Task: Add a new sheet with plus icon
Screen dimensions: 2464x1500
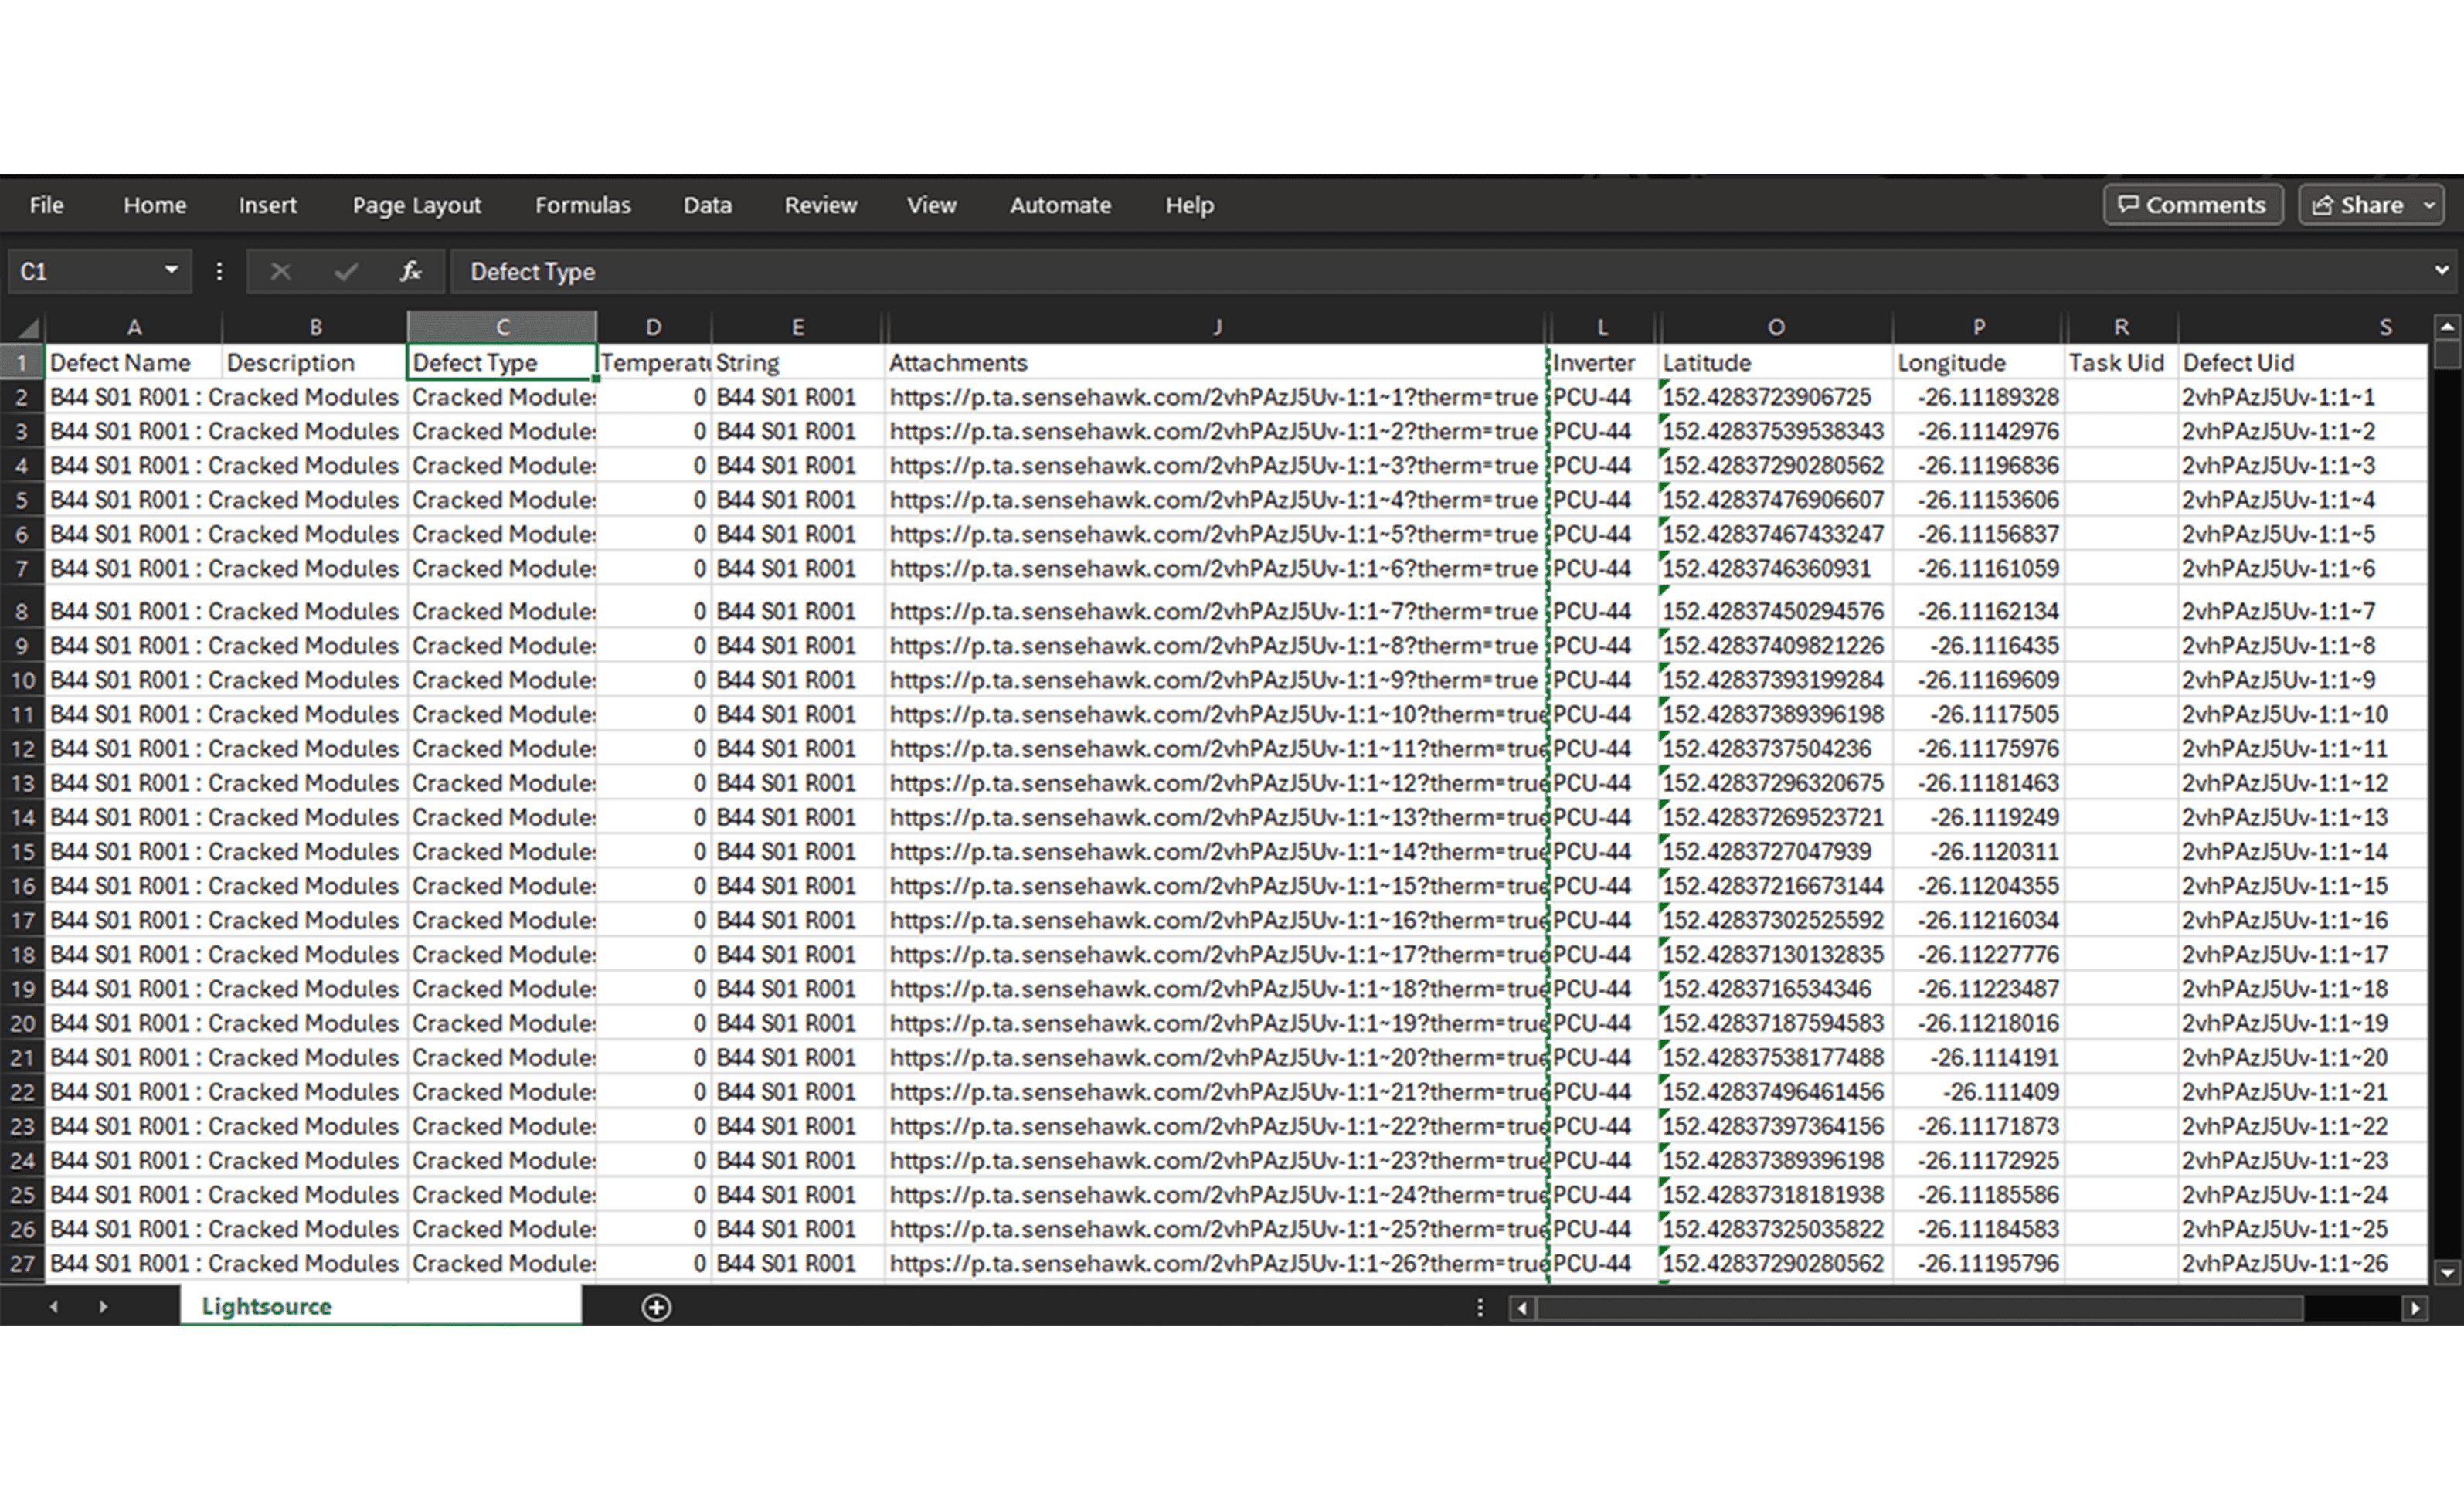Action: pos(656,1307)
